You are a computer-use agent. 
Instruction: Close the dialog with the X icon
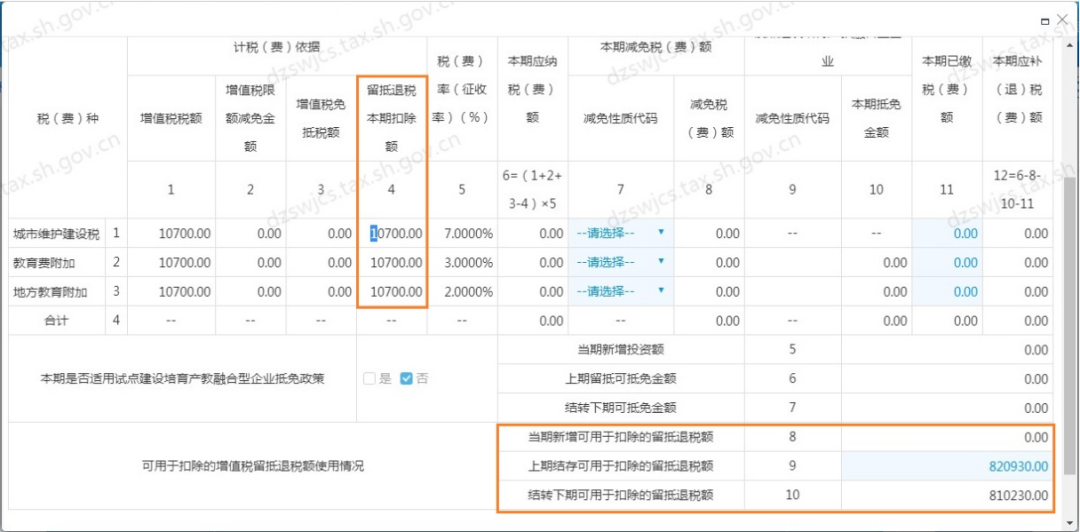point(1061,21)
